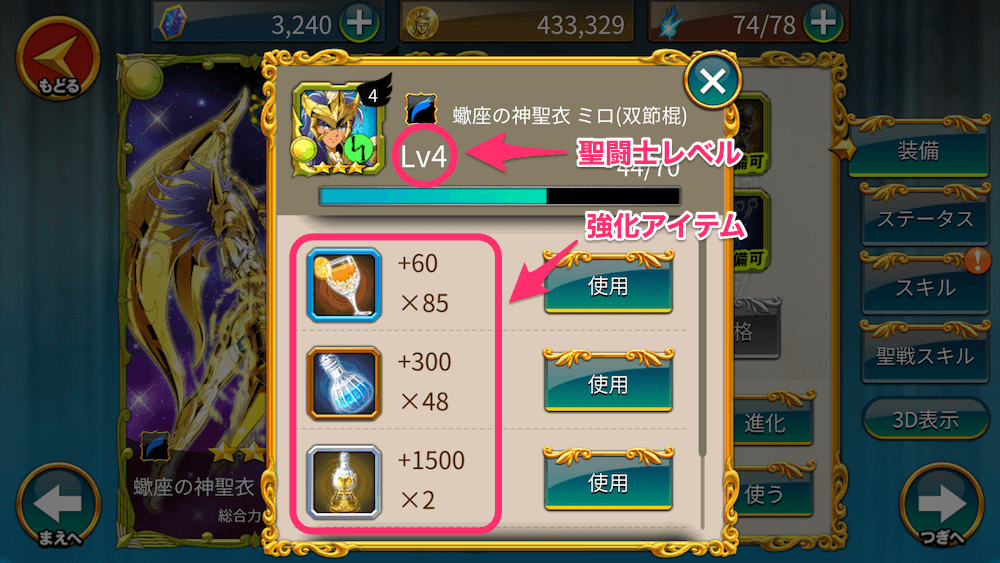
Task: Select the golden bottle +1500 item icon
Action: pyautogui.click(x=344, y=482)
